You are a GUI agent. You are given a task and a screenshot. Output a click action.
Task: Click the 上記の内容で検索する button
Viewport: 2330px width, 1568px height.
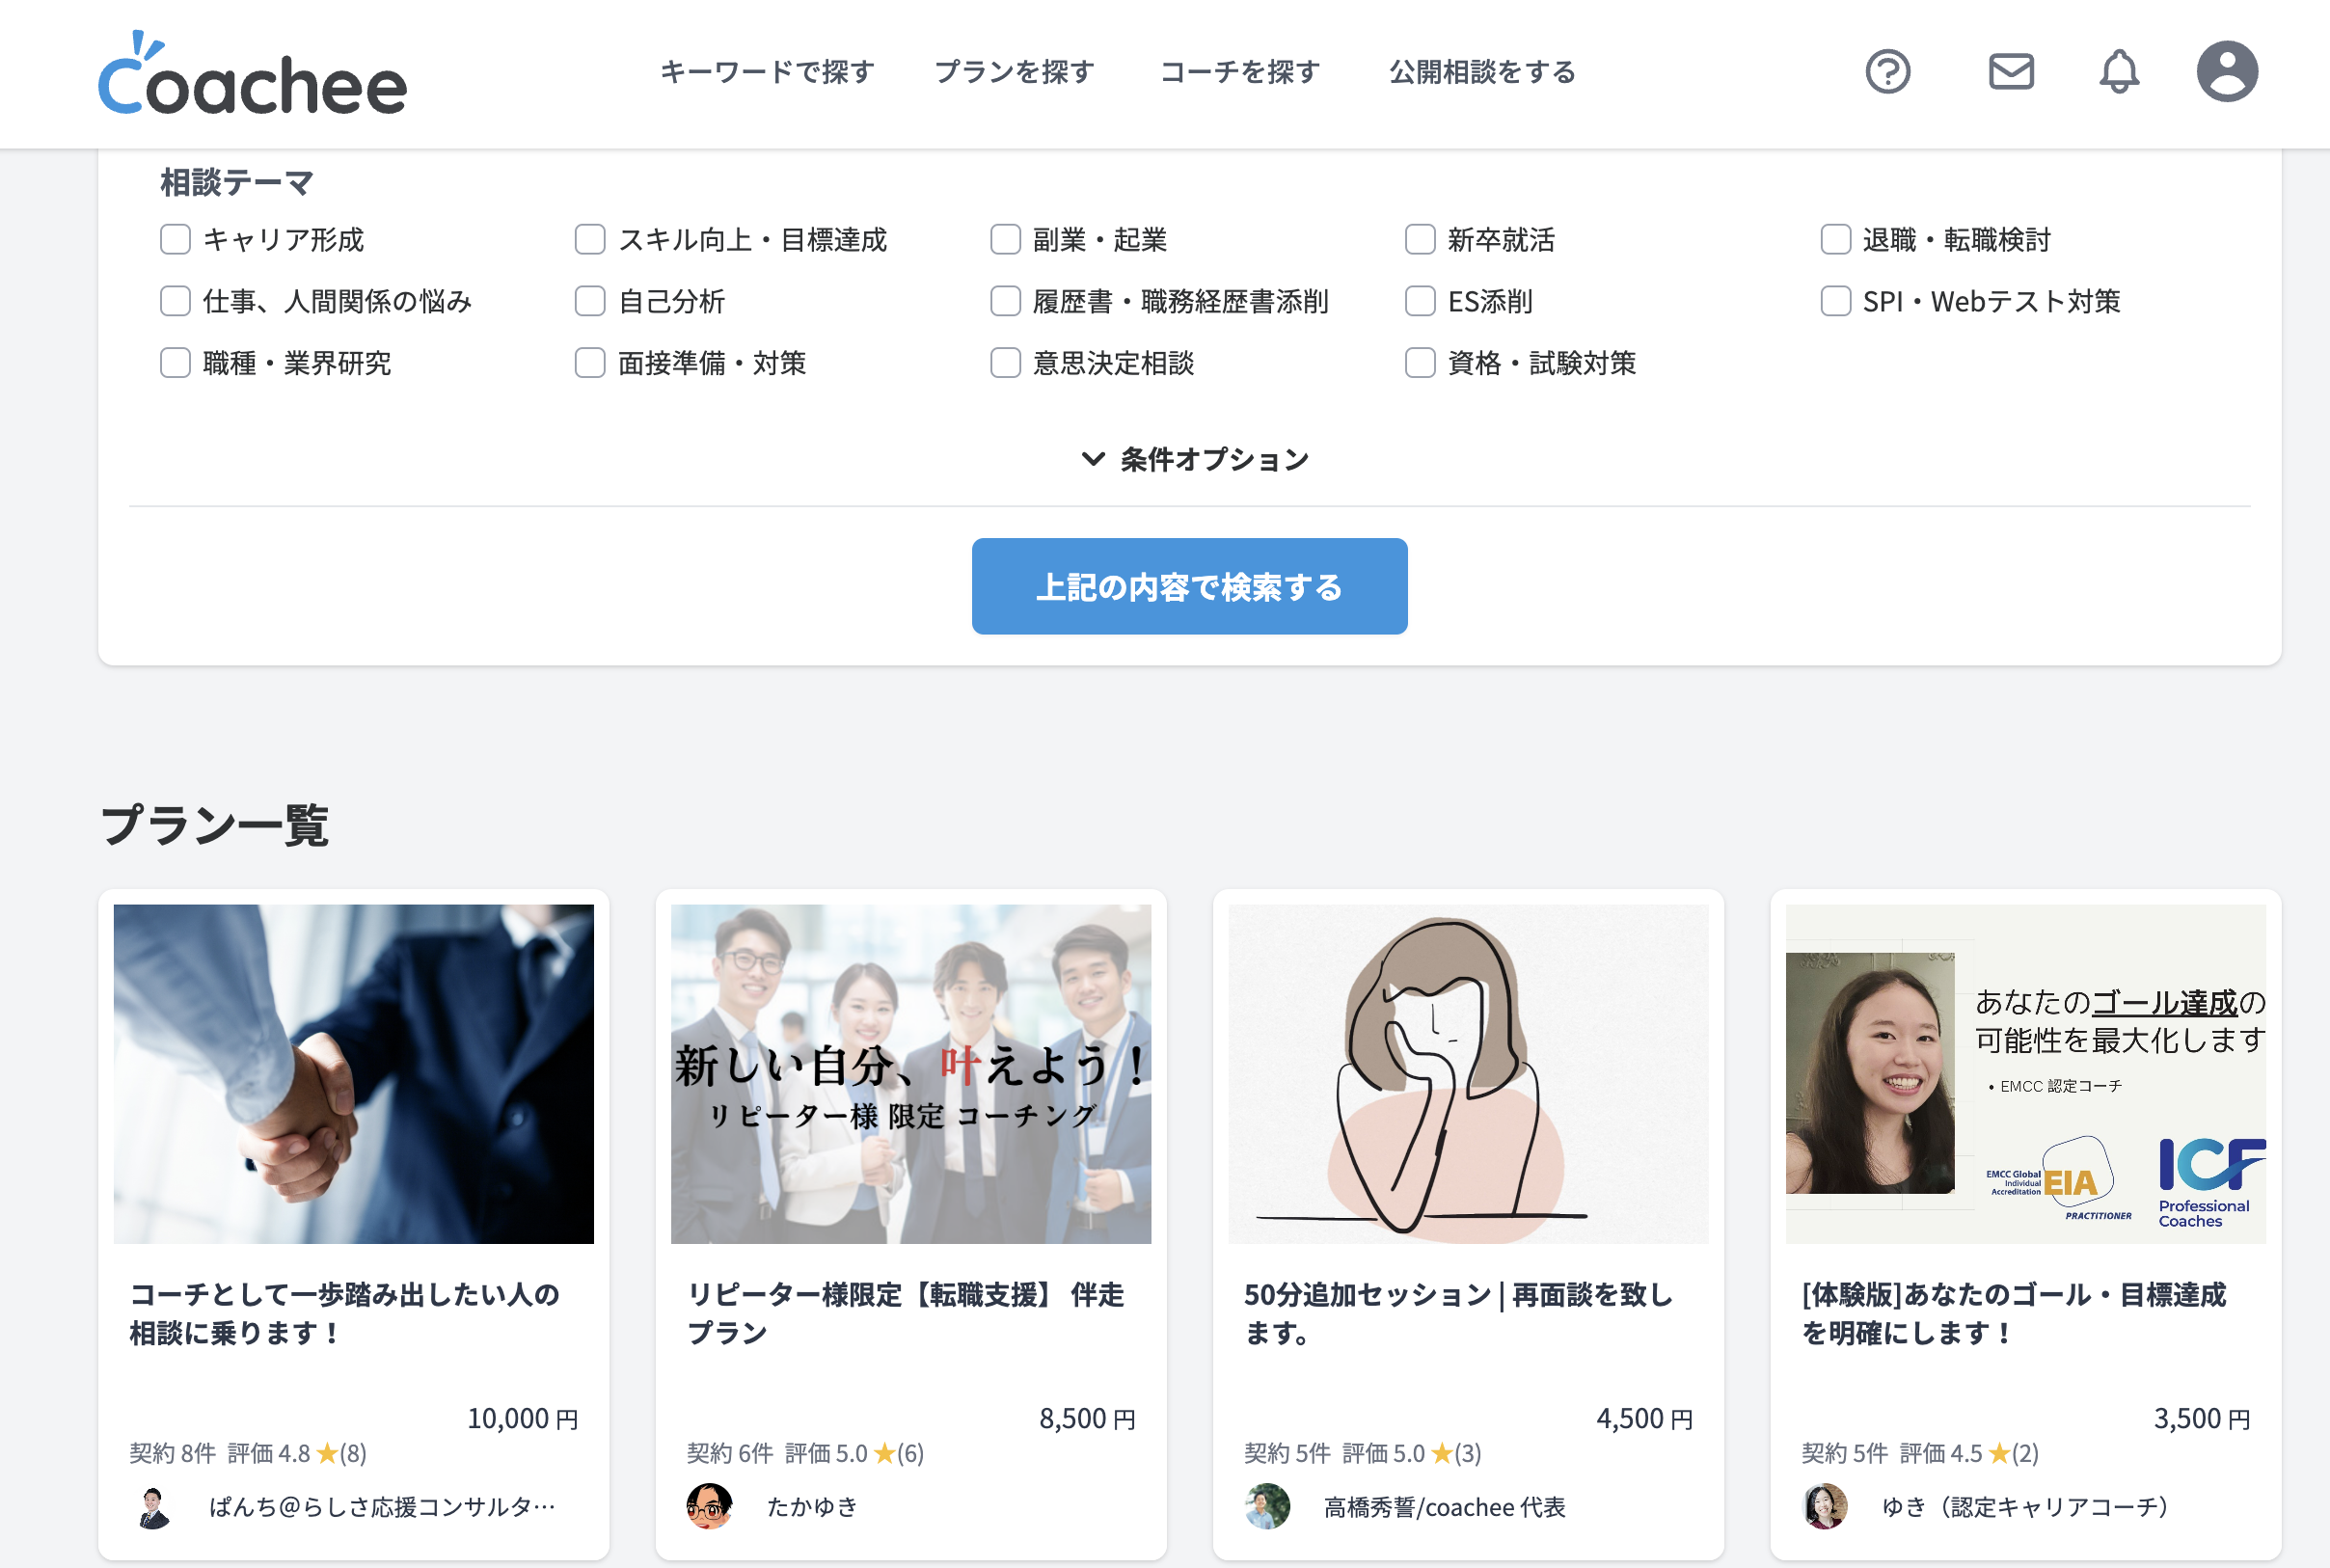click(x=1189, y=587)
